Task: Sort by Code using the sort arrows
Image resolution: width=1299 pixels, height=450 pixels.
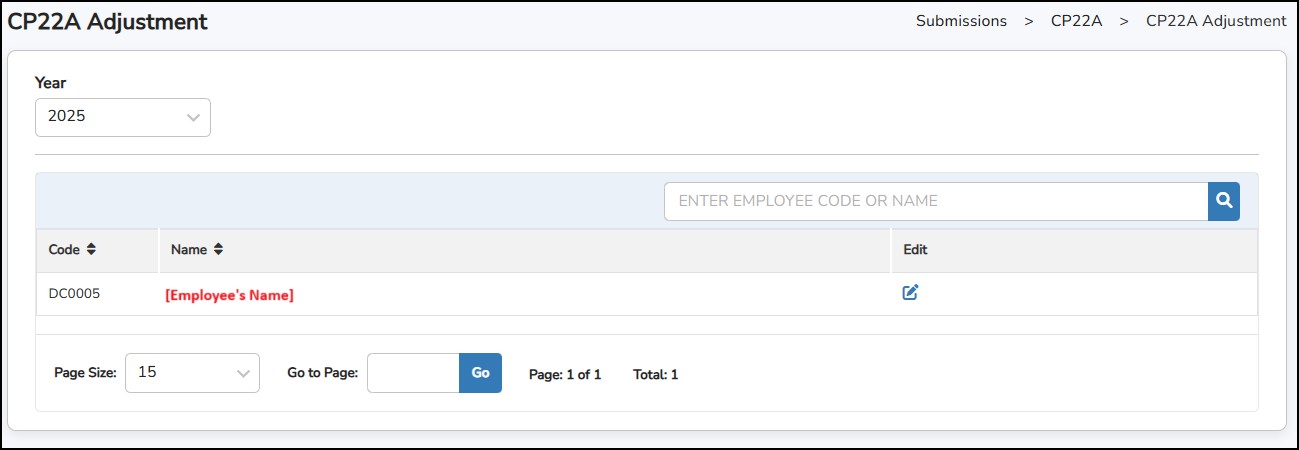Action: click(91, 250)
